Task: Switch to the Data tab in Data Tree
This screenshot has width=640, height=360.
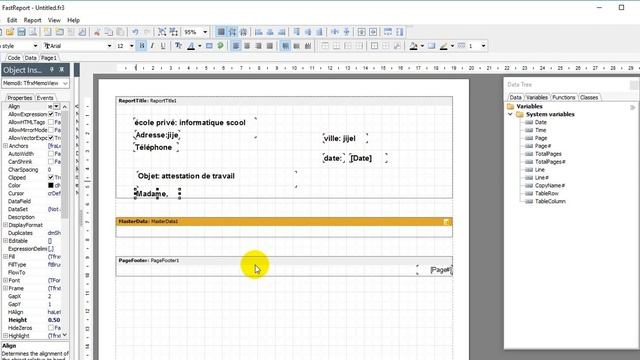Action: click(x=516, y=98)
